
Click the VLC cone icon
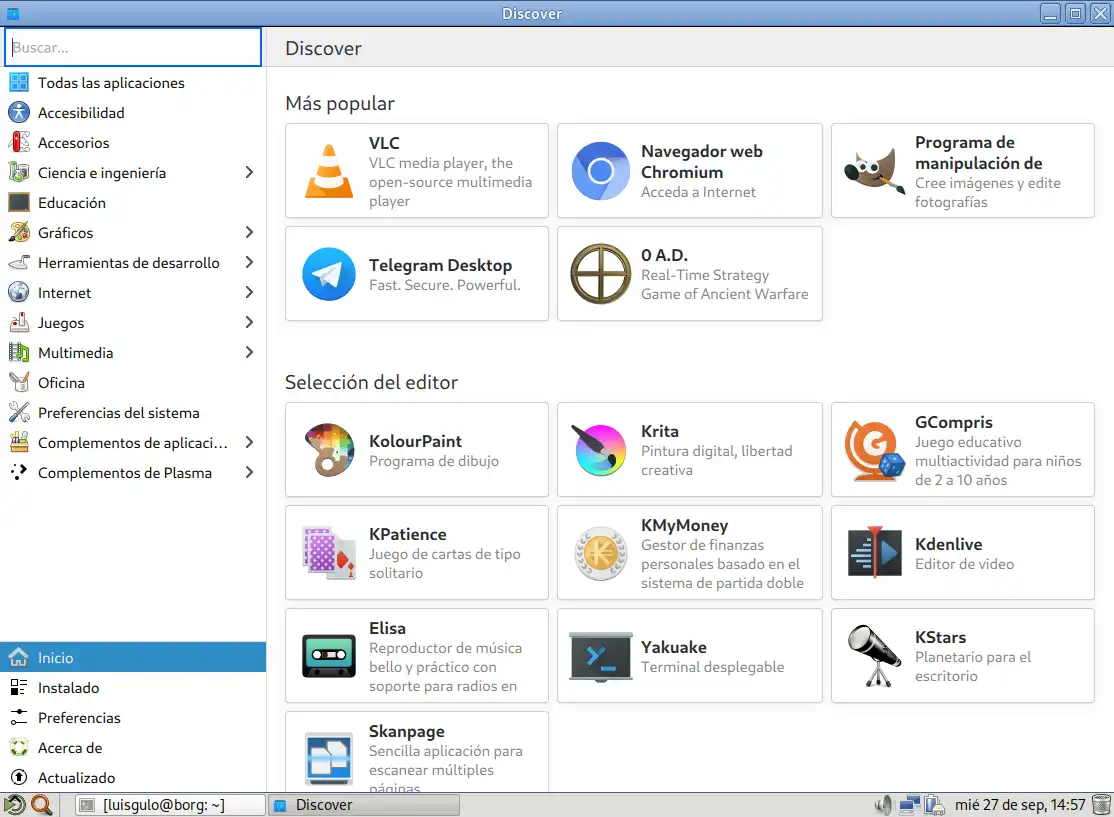click(329, 171)
